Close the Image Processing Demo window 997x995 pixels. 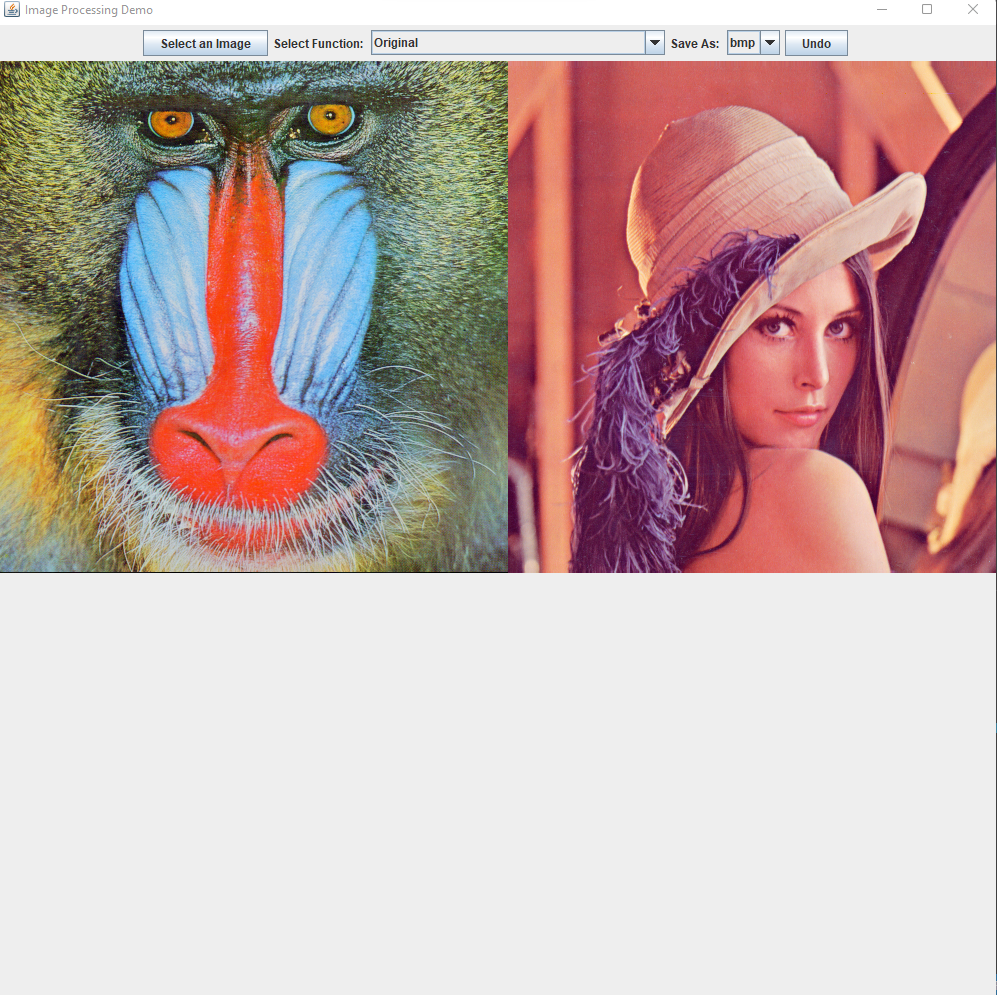coord(973,10)
